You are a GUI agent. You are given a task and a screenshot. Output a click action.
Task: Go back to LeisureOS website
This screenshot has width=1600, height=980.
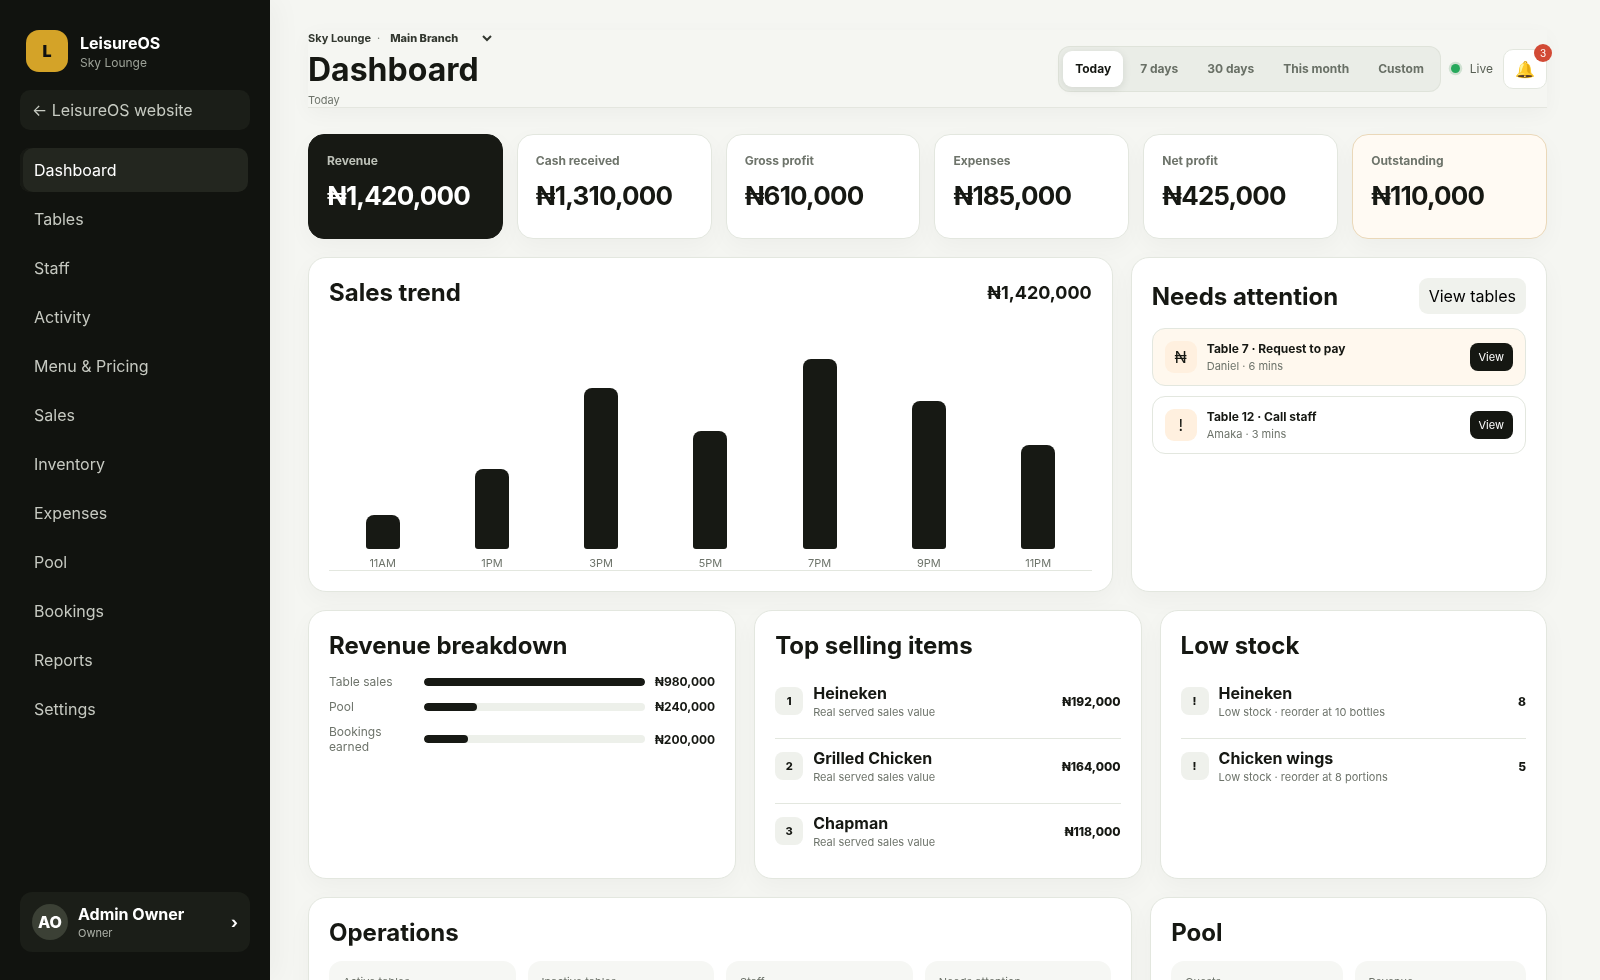(x=135, y=110)
